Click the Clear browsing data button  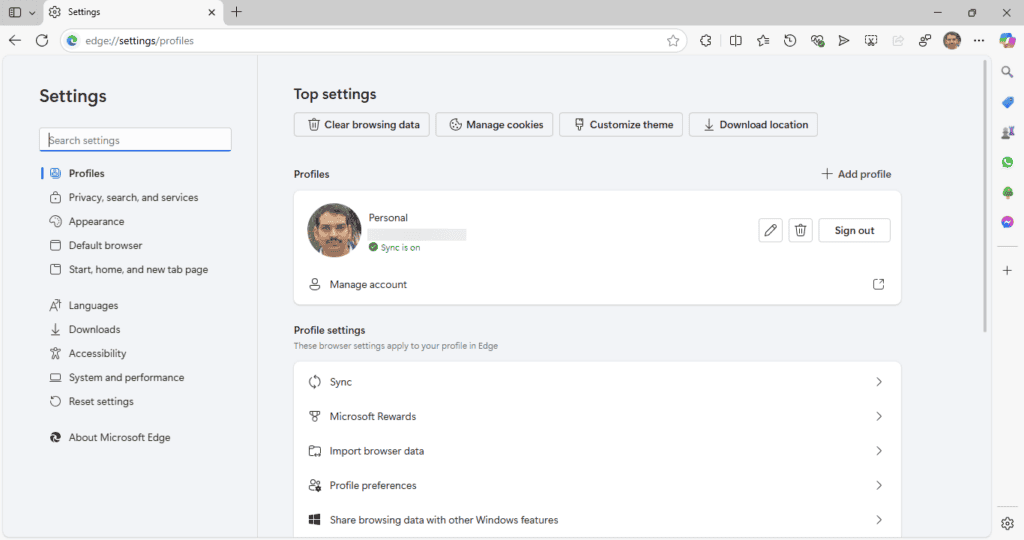click(x=362, y=125)
